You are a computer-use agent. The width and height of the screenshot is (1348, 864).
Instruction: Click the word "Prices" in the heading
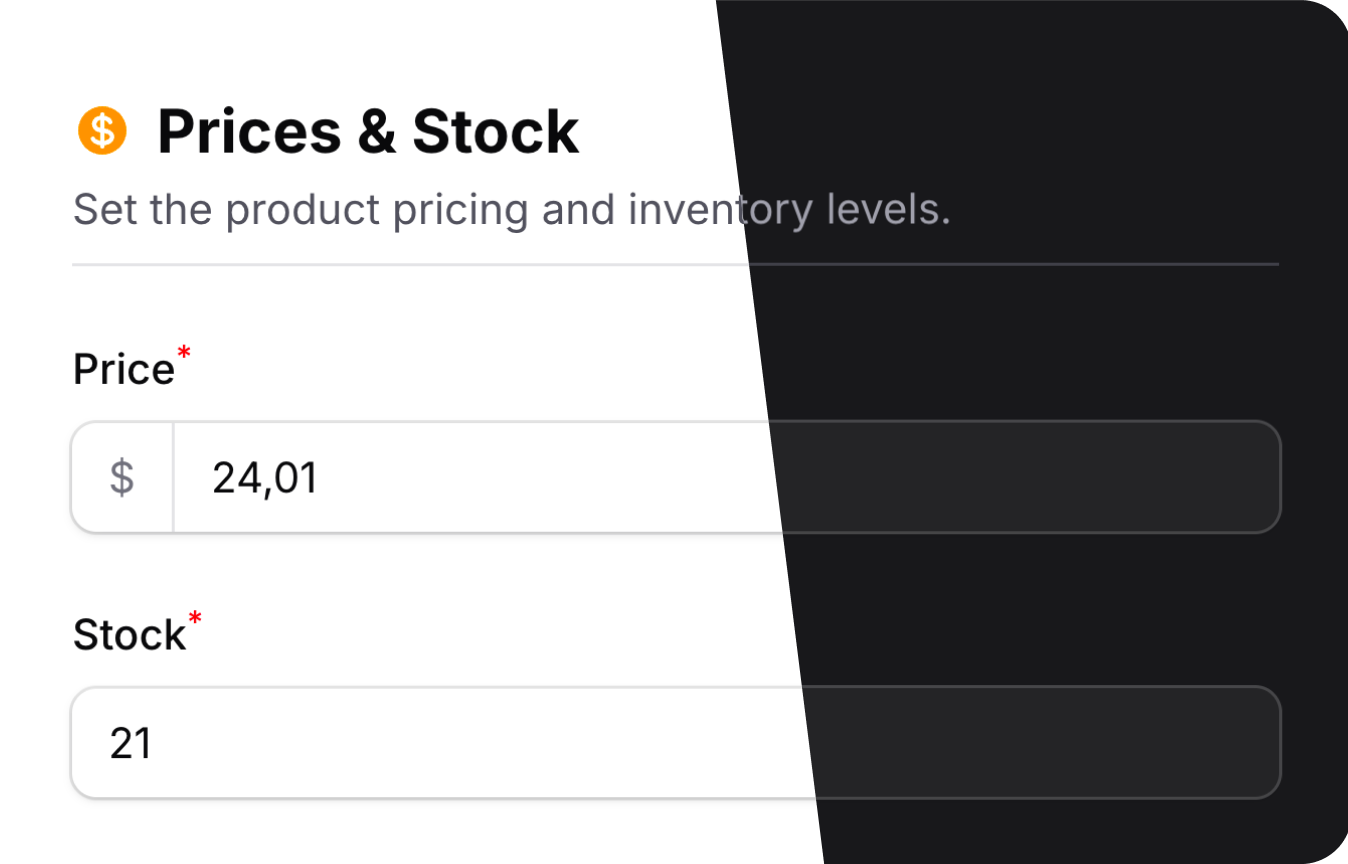pos(248,132)
